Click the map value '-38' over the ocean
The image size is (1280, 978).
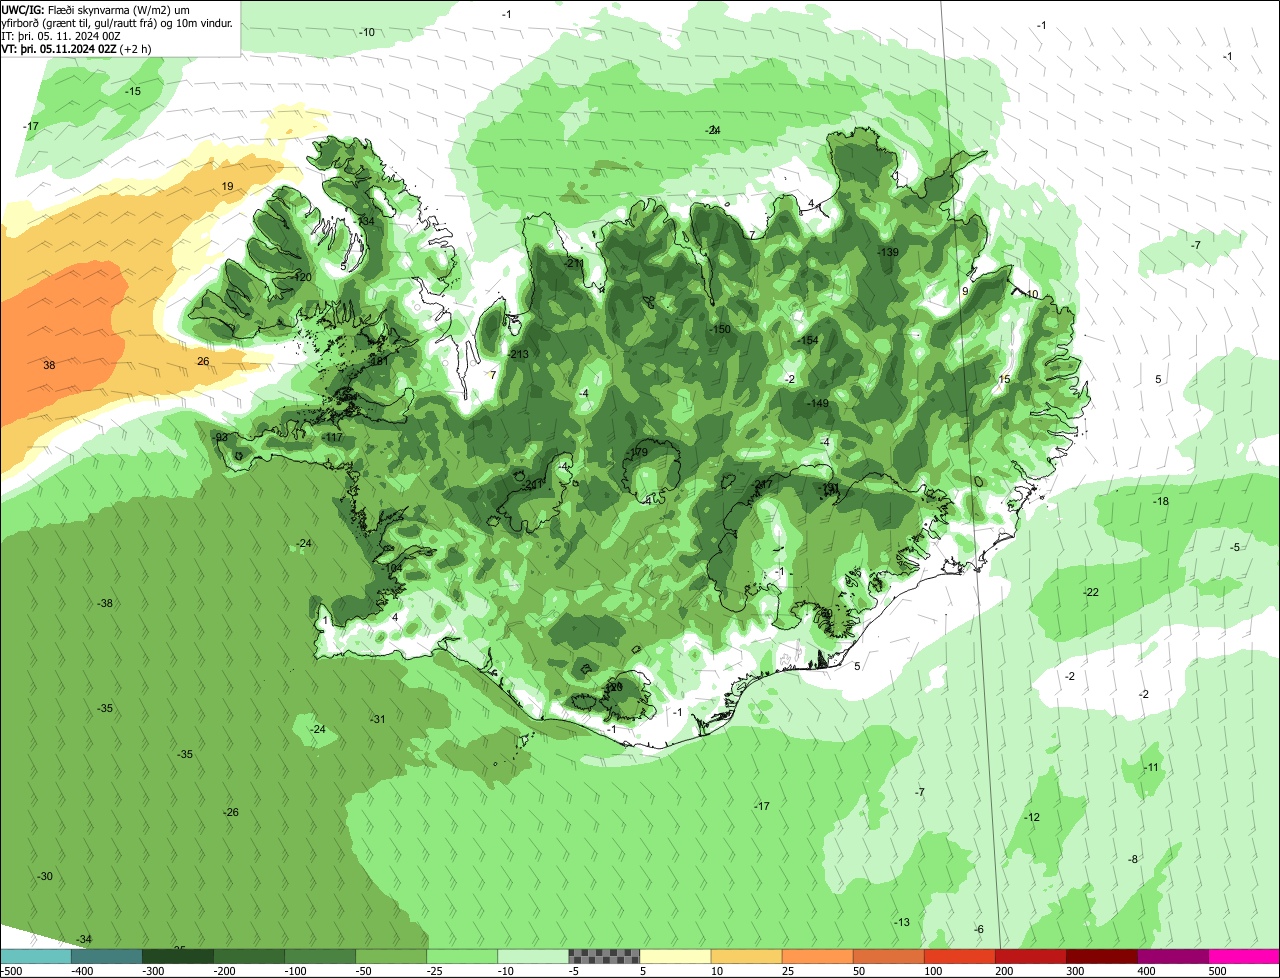click(104, 604)
